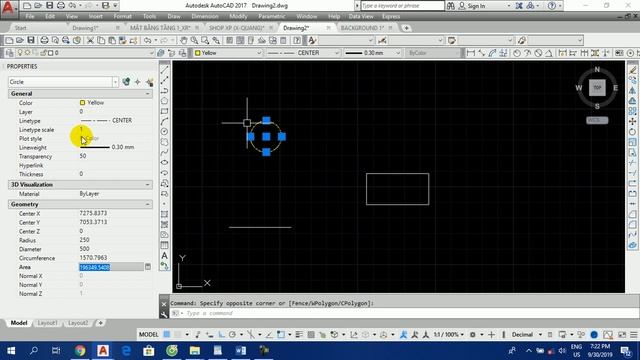Open the Format menu
Screen dimensions: 640x360
click(122, 16)
